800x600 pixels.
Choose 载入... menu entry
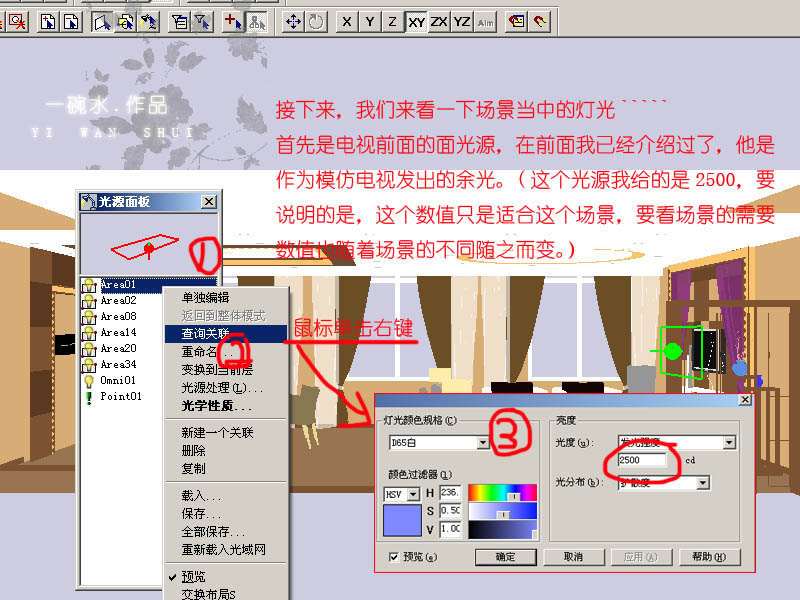[x=225, y=495]
